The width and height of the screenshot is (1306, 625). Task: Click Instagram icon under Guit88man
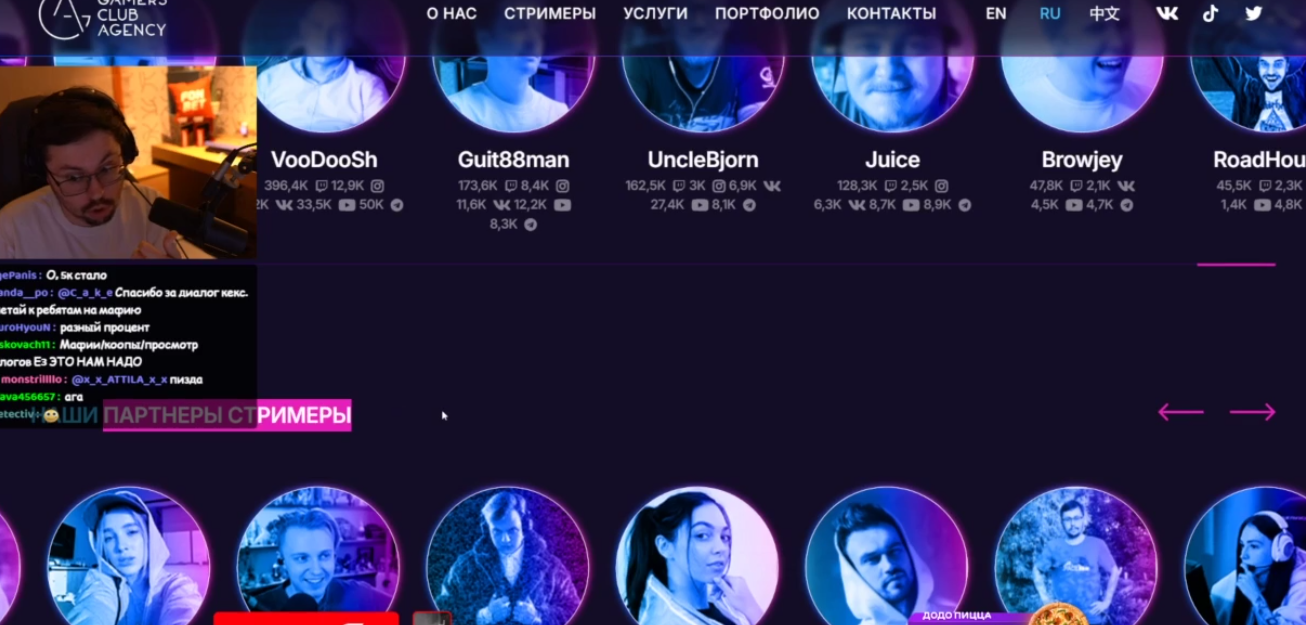click(x=563, y=186)
